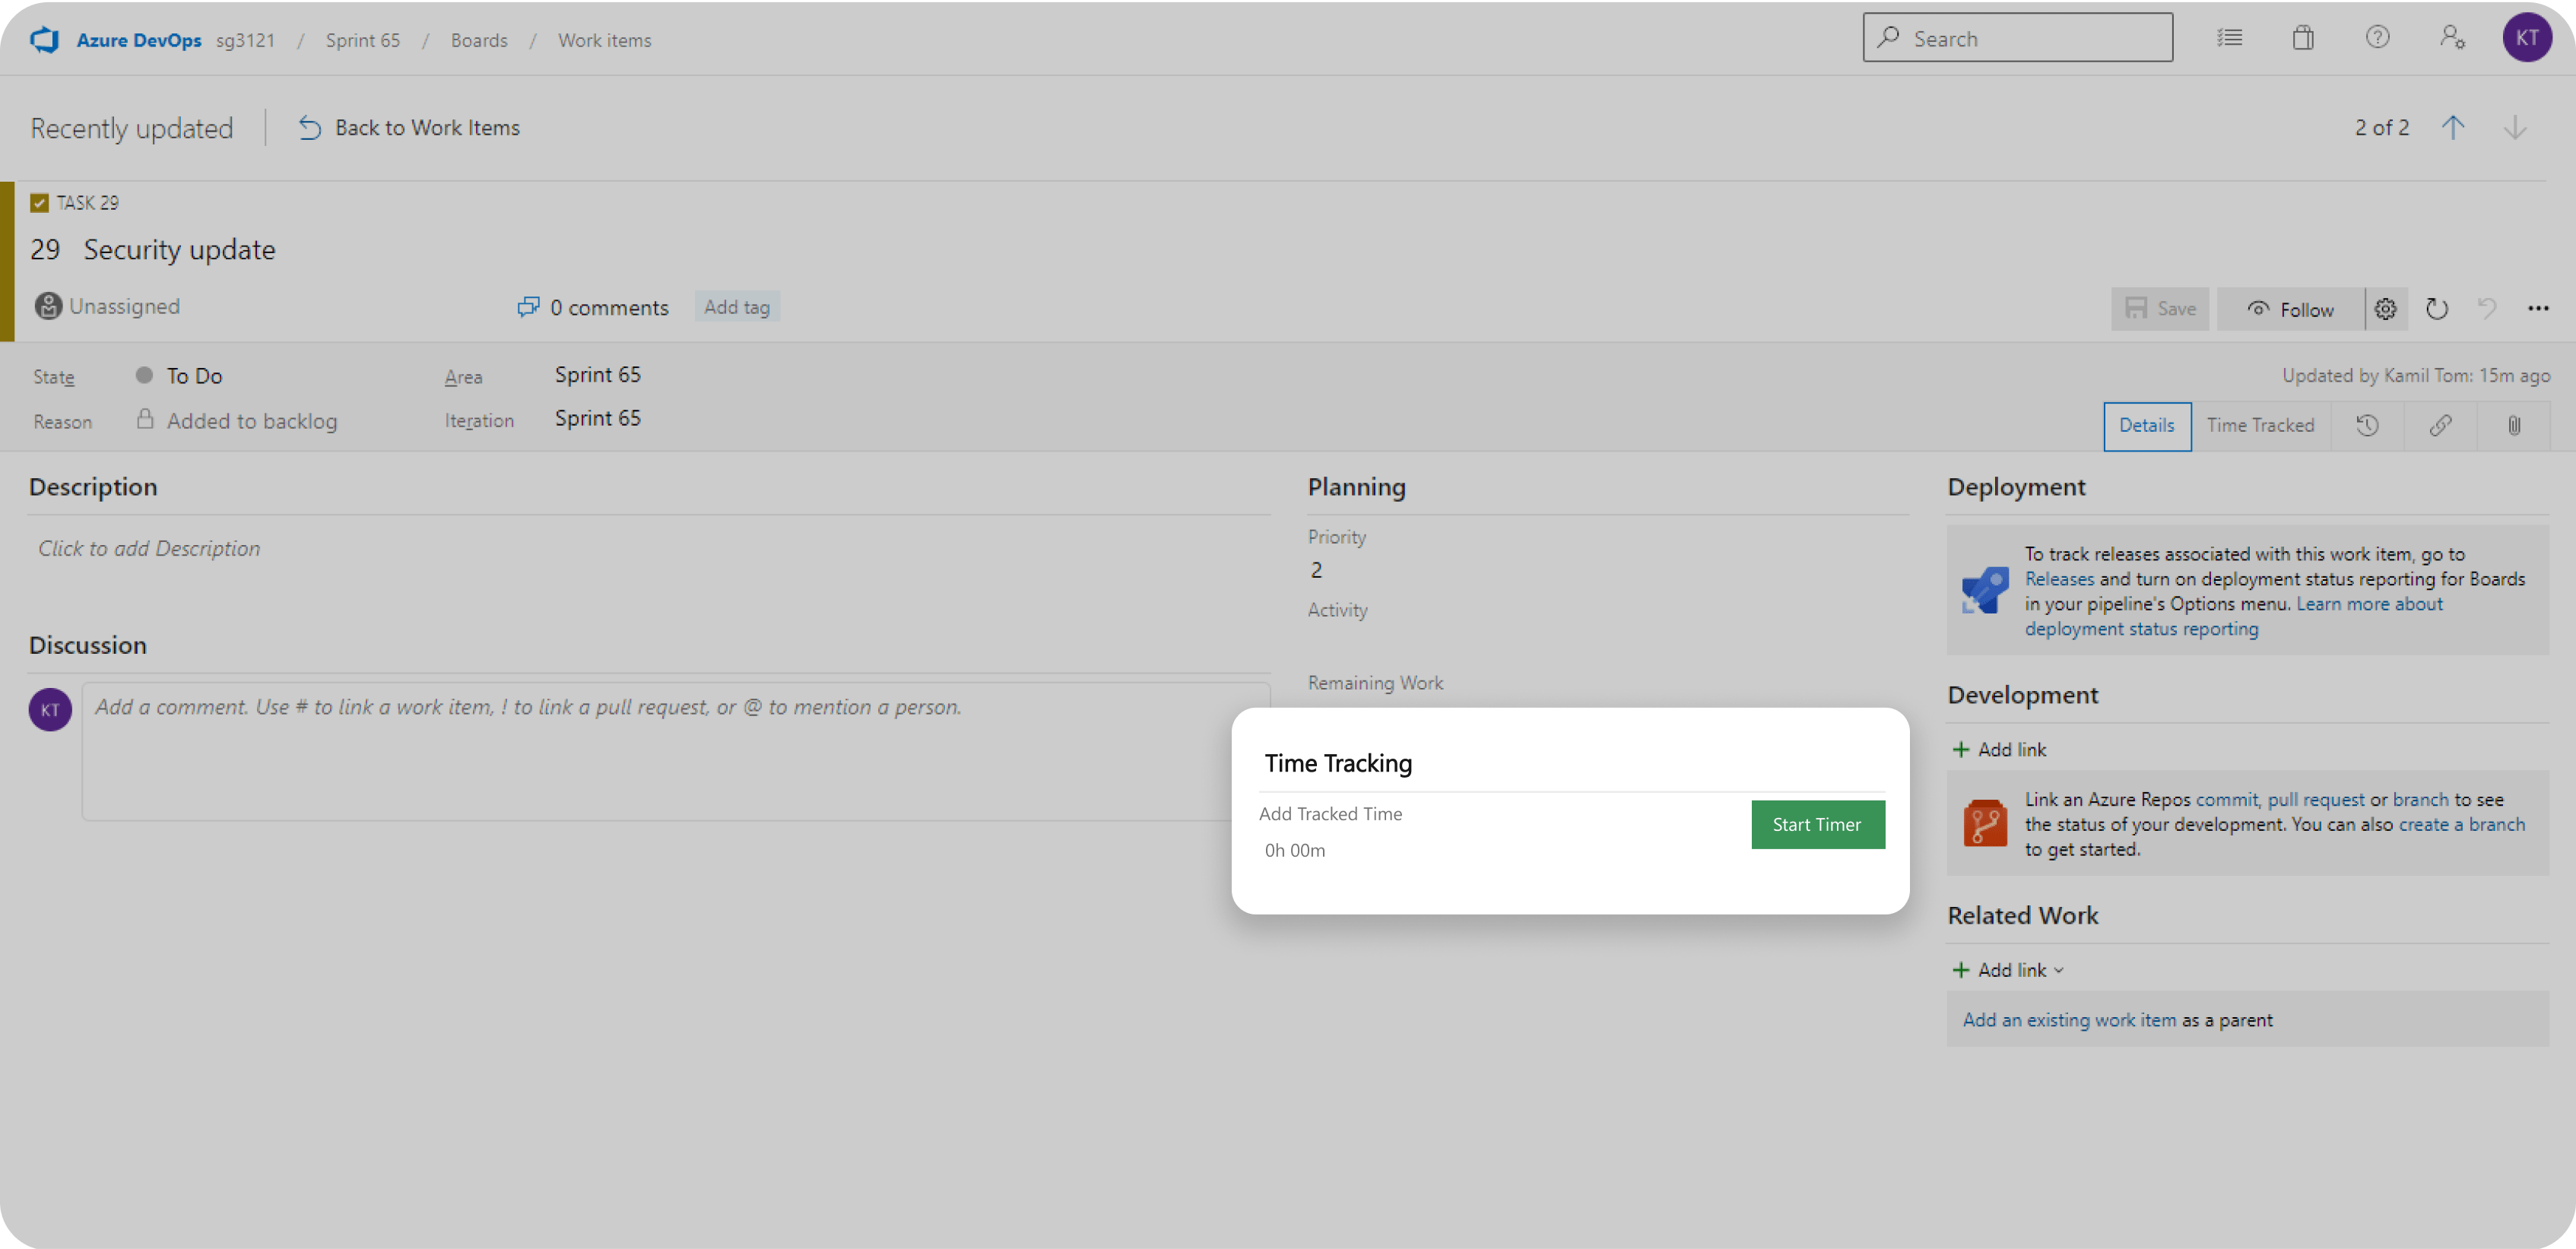Image resolution: width=2576 pixels, height=1249 pixels.
Task: Go Back to Work Items
Action: pos(409,128)
